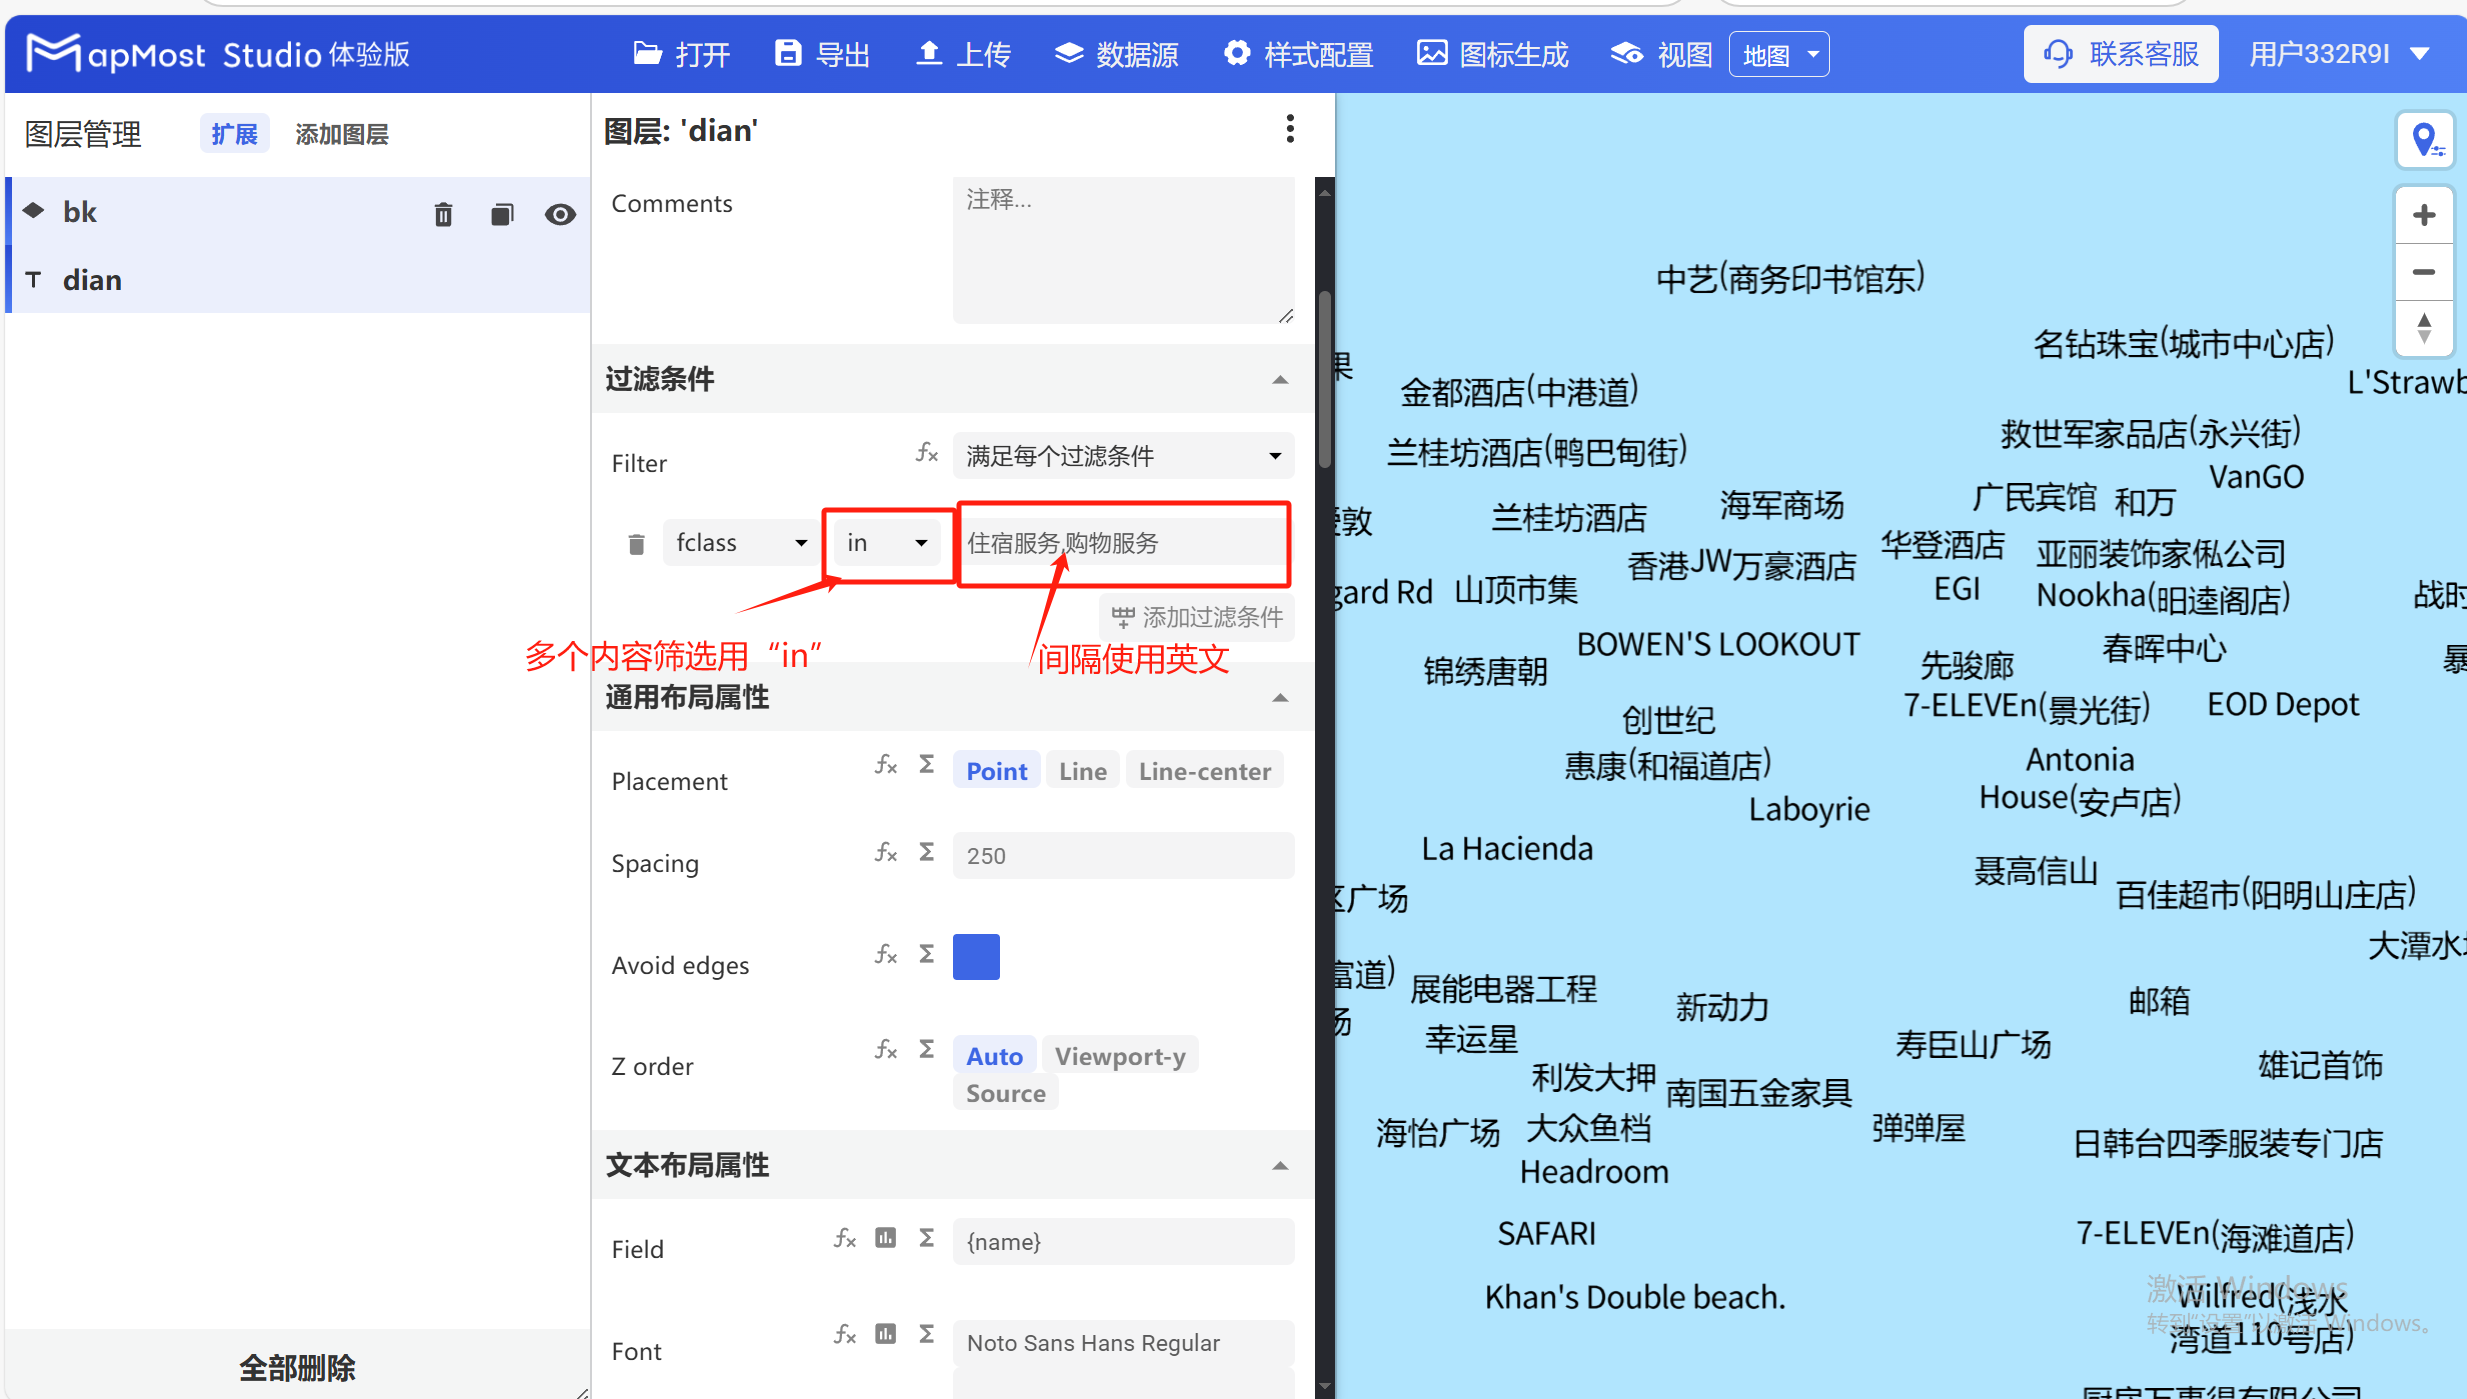The width and height of the screenshot is (2467, 1399).
Task: Click the 联系客服 button
Action: point(2120,54)
